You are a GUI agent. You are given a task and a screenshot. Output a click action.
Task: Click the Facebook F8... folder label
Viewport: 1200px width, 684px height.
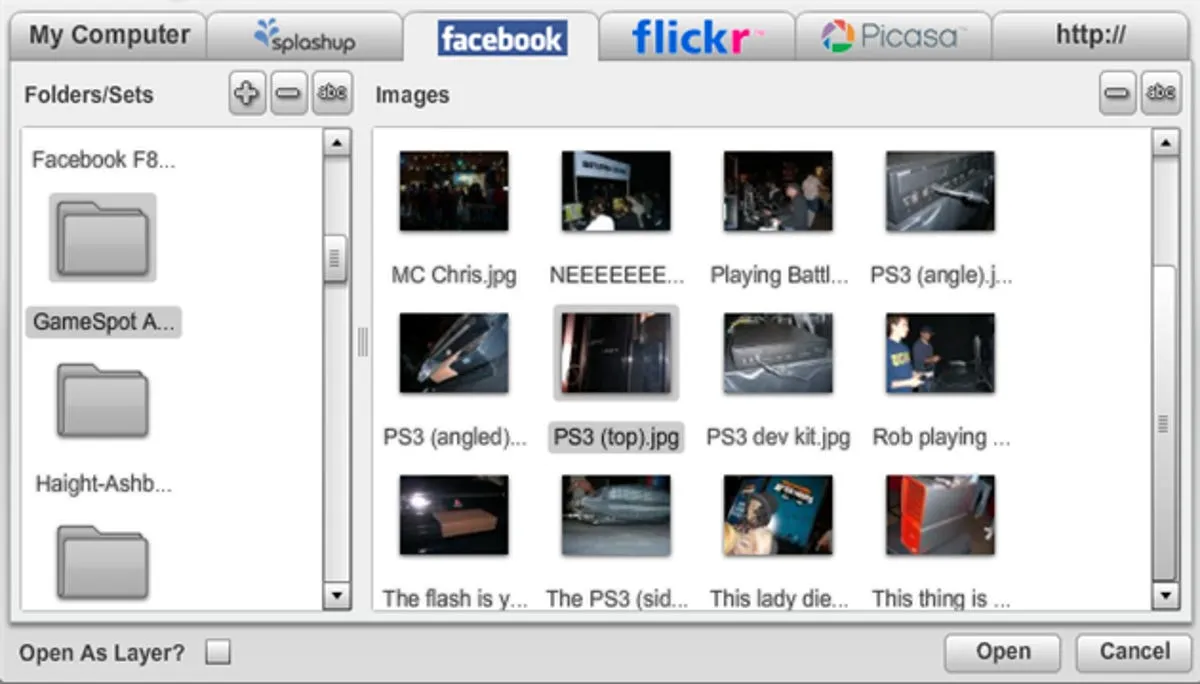tap(103, 160)
